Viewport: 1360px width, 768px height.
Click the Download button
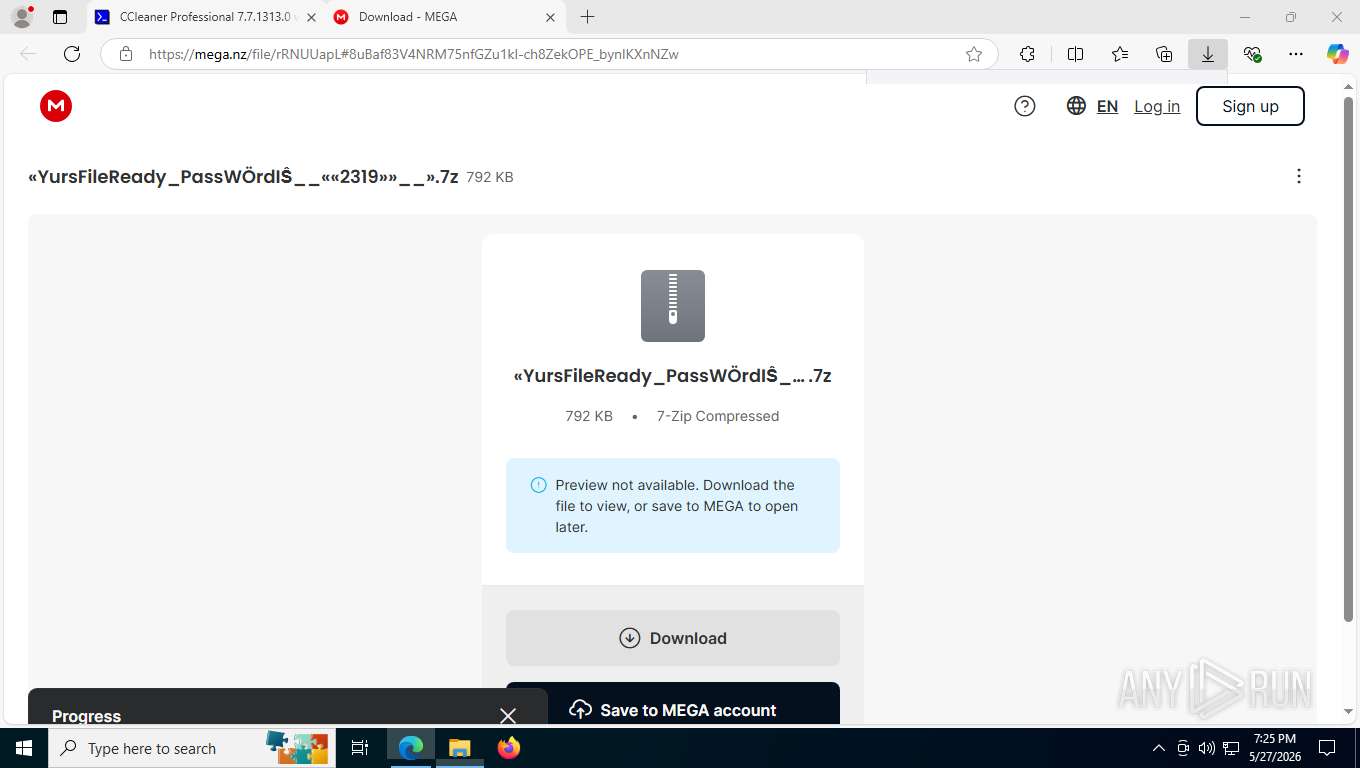tap(673, 638)
